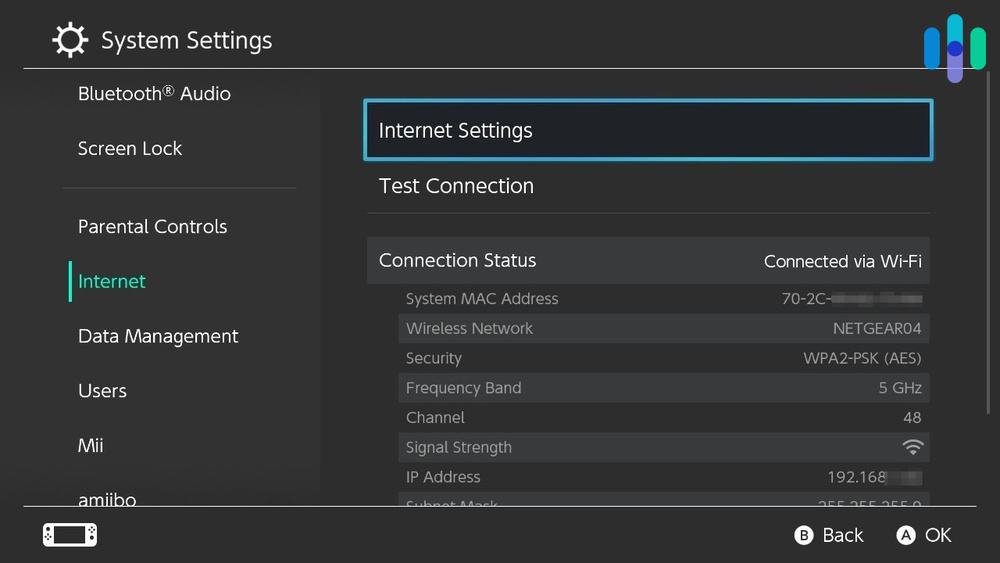Image resolution: width=1000 pixels, height=563 pixels.
Task: Click 'Connected via Wi-Fi' status text
Action: point(842,261)
